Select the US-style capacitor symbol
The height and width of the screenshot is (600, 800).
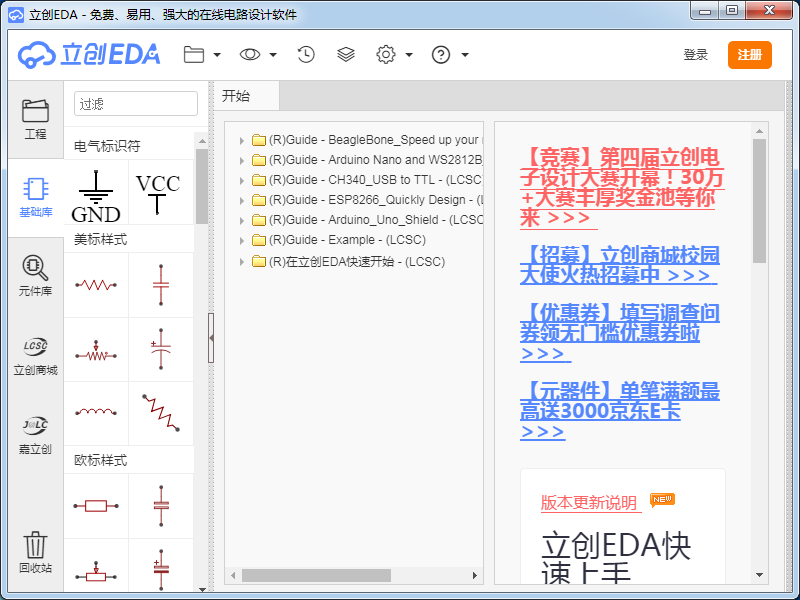[161, 285]
